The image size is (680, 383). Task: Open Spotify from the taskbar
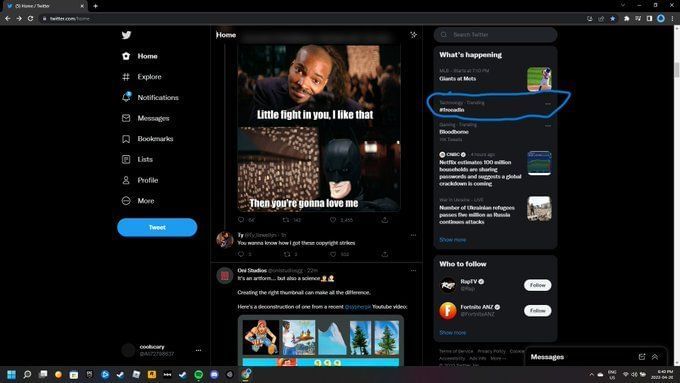coord(198,374)
